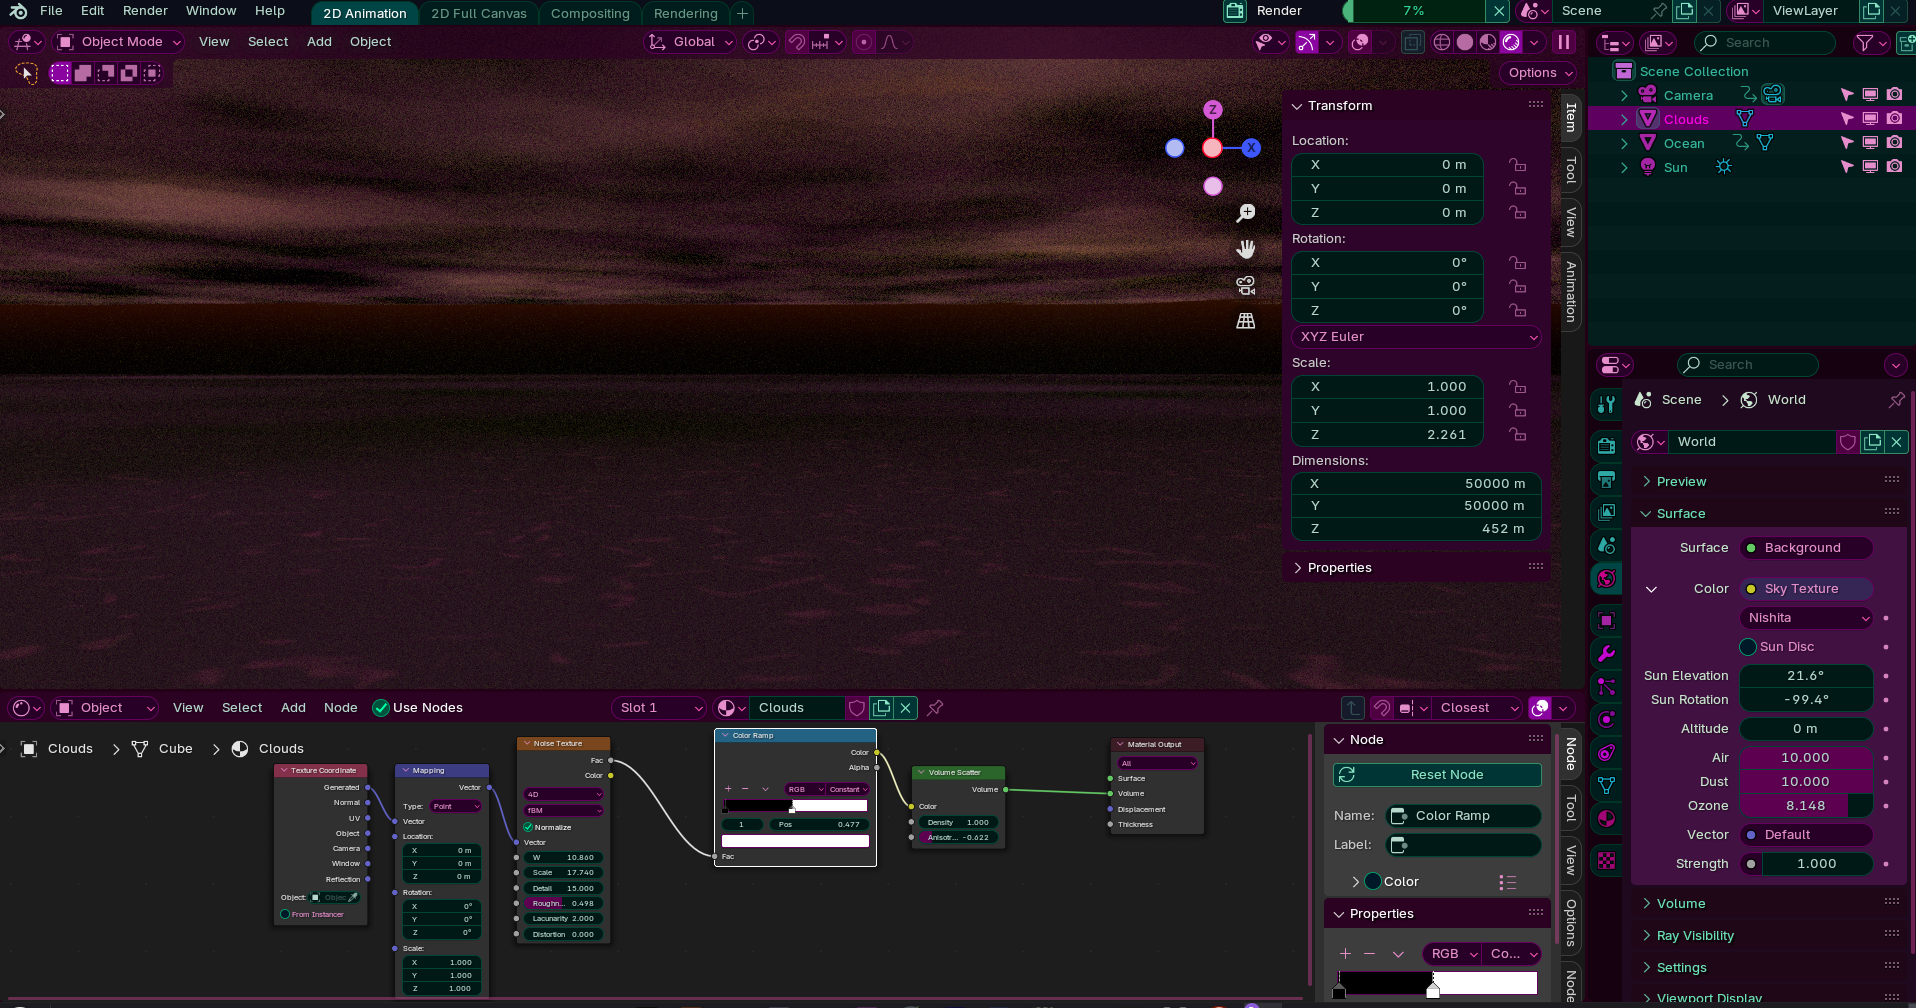Open the Slot 1 material slot dropdown
Viewport: 1916px width, 1008px height.
(x=659, y=708)
